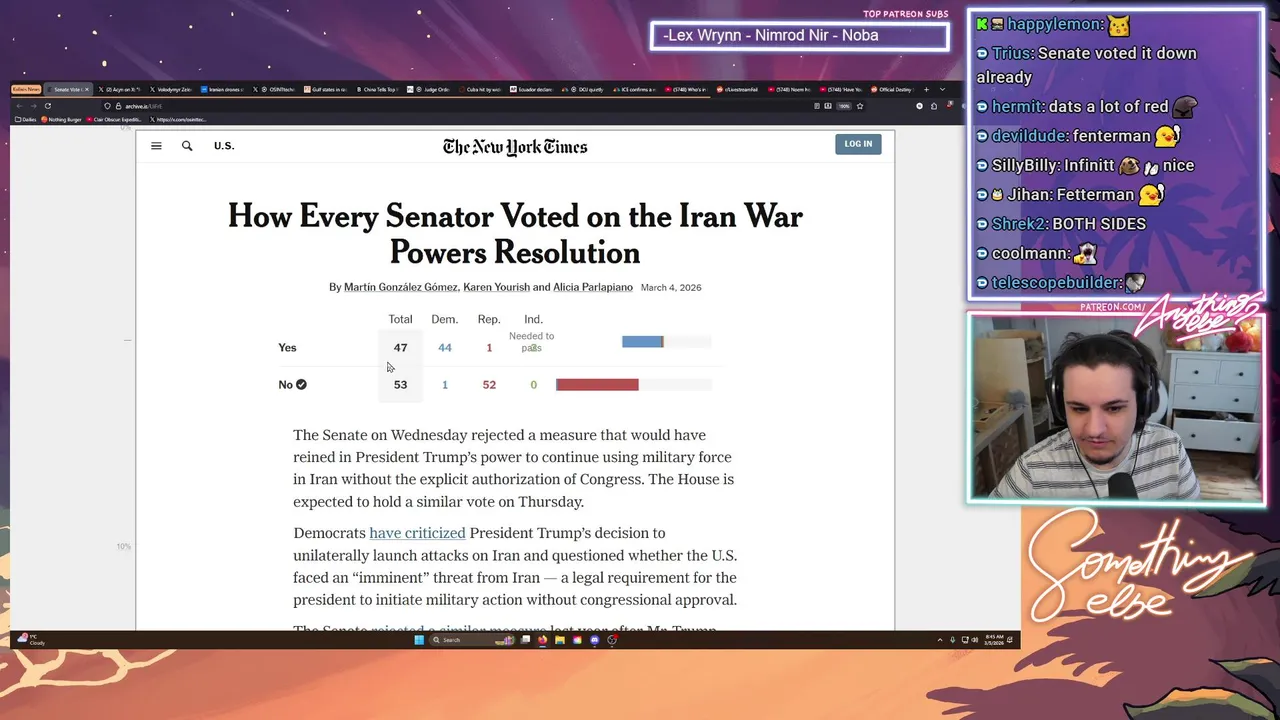The height and width of the screenshot is (720, 1280).
Task: Open author Karen Yourish's page
Action: (x=496, y=287)
